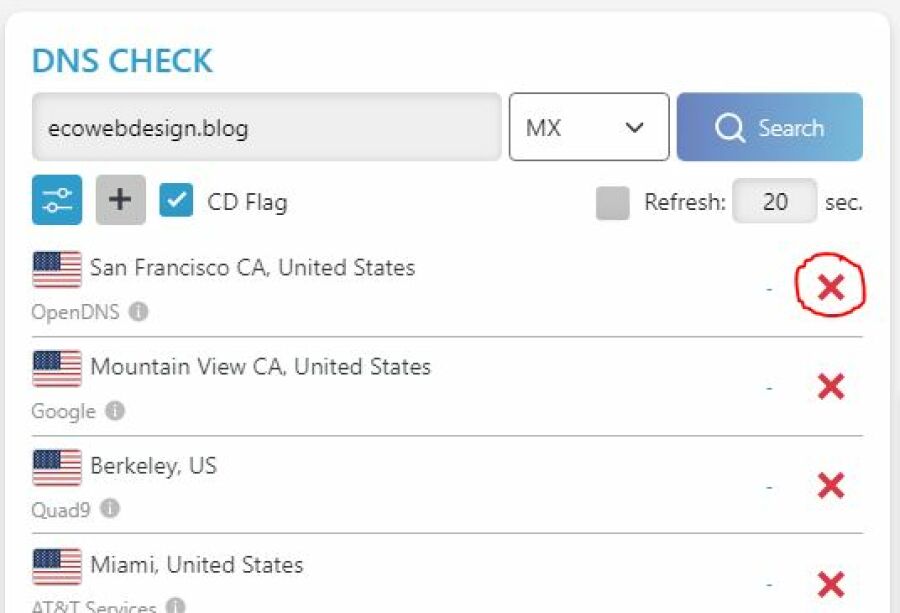
Task: Click the red X for Mountain View
Action: click(x=830, y=386)
